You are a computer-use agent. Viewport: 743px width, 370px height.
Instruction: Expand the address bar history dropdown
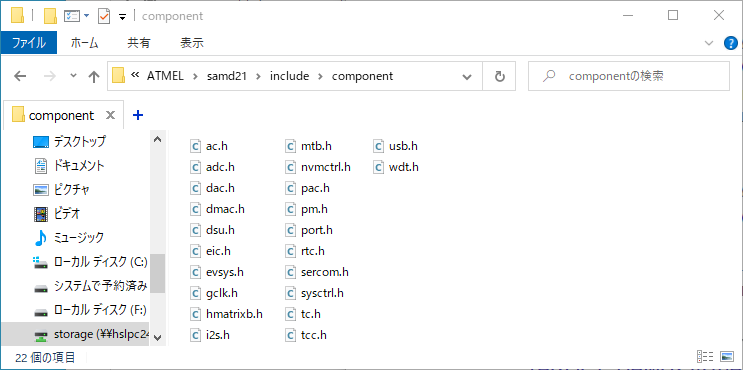pos(467,76)
